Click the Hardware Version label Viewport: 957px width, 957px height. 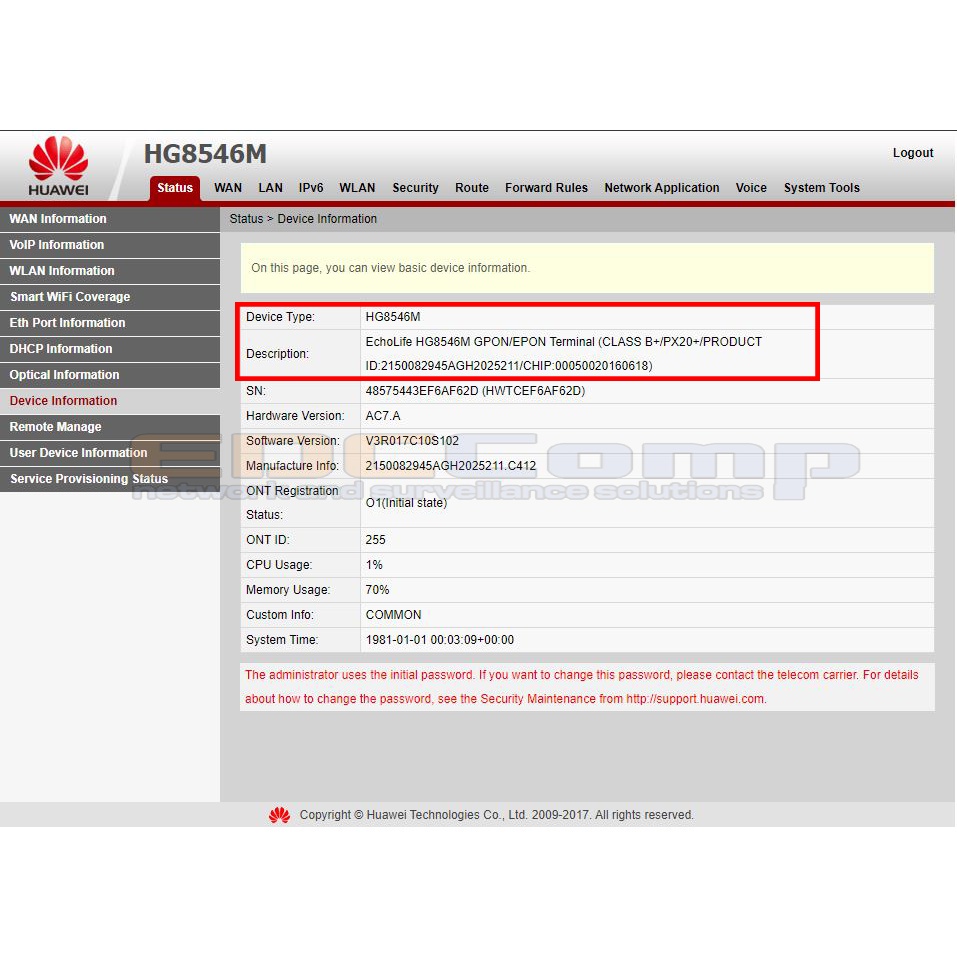coord(295,416)
